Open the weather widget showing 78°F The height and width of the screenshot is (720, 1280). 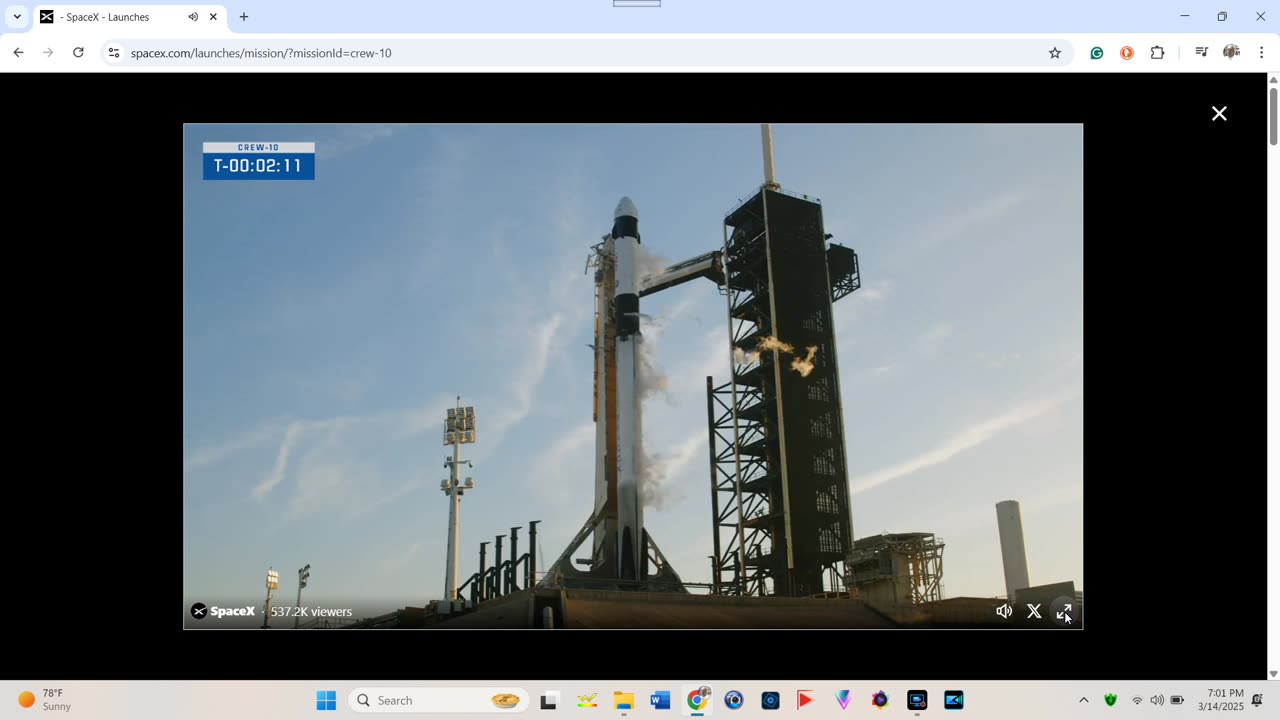pyautogui.click(x=45, y=700)
